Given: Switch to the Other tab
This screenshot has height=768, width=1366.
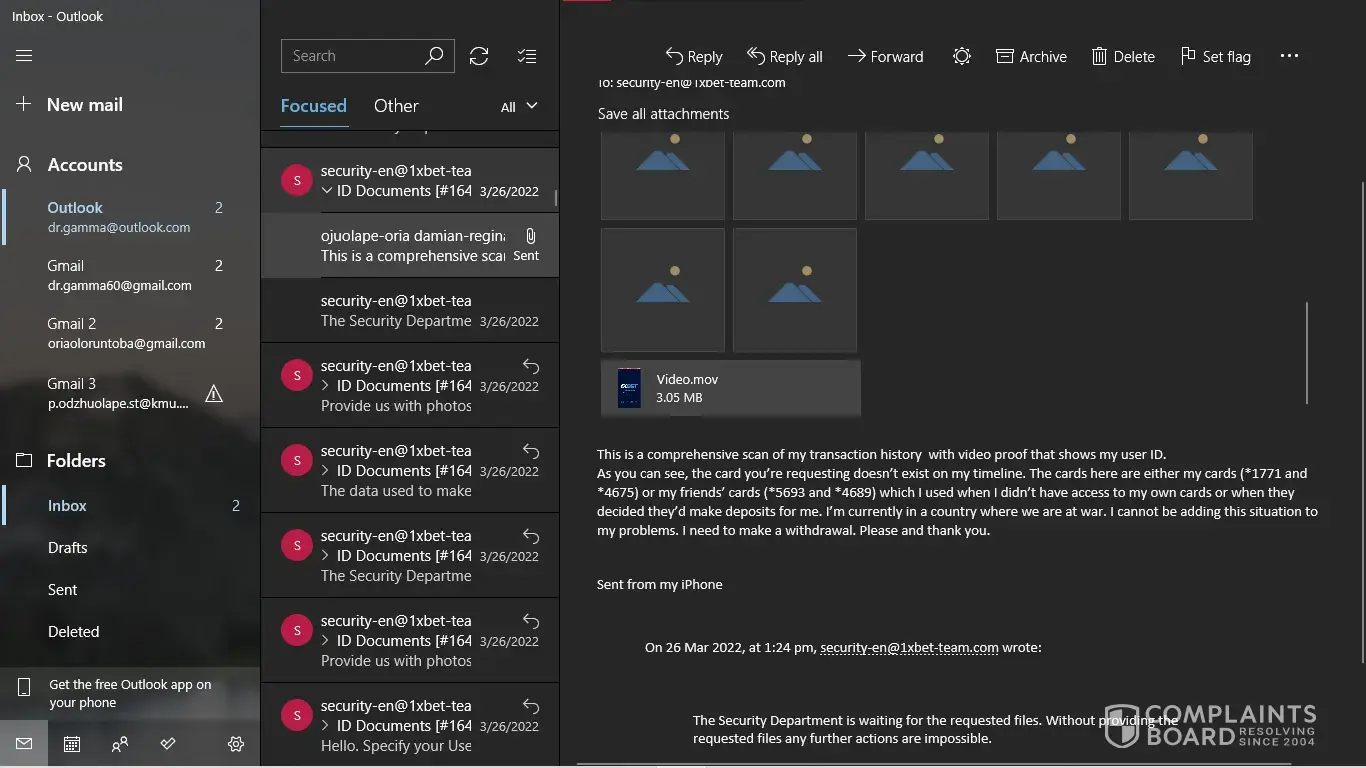Looking at the screenshot, I should coord(396,106).
